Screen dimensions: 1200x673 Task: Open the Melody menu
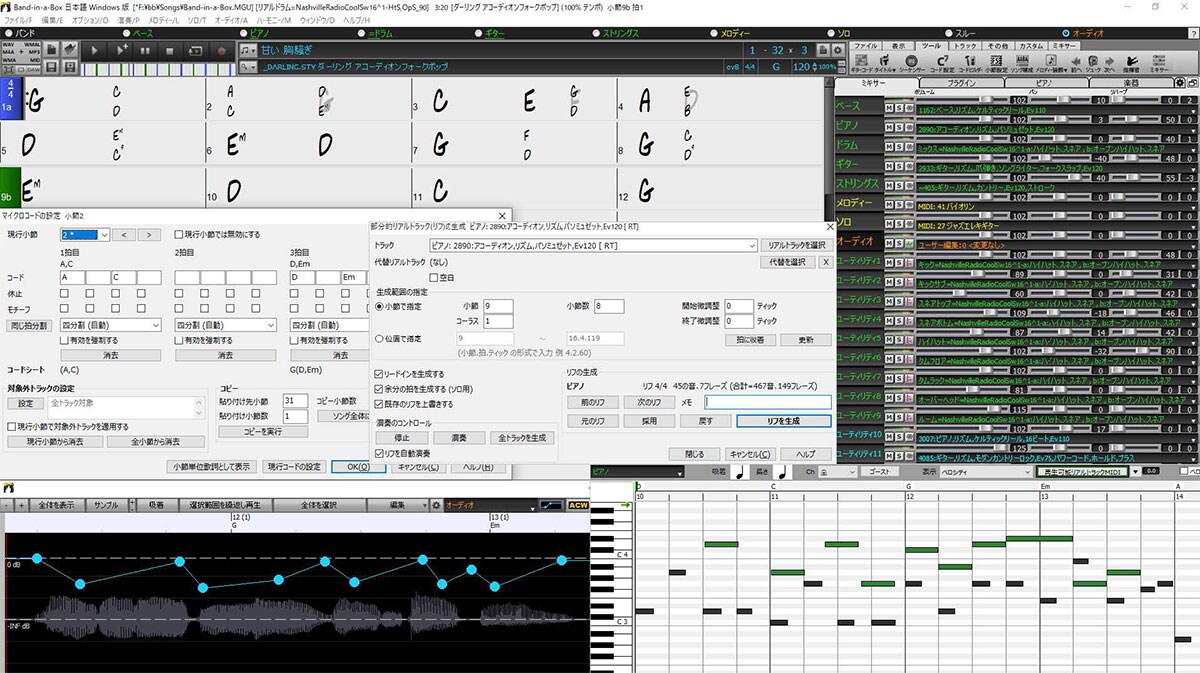click(x=165, y=20)
